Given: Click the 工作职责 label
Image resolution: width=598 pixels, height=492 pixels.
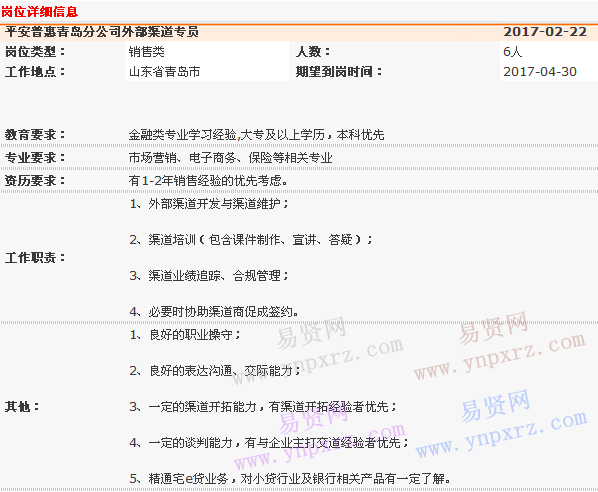Looking at the screenshot, I should (x=35, y=257).
